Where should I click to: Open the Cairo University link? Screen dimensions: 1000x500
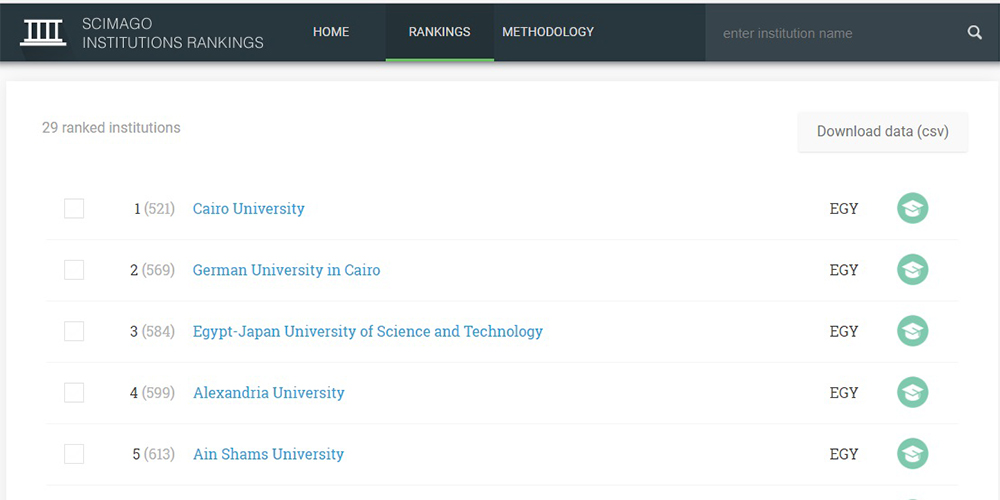tap(249, 209)
